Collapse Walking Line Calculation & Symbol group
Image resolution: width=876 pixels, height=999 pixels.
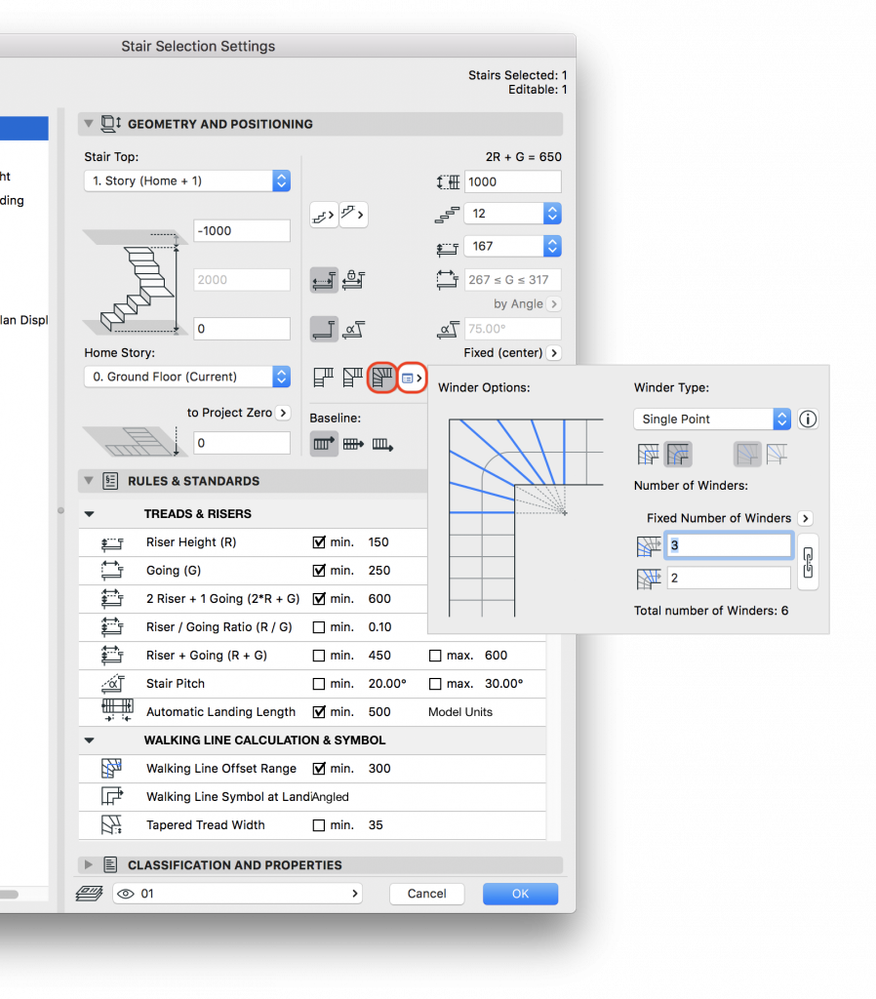pyautogui.click(x=89, y=740)
